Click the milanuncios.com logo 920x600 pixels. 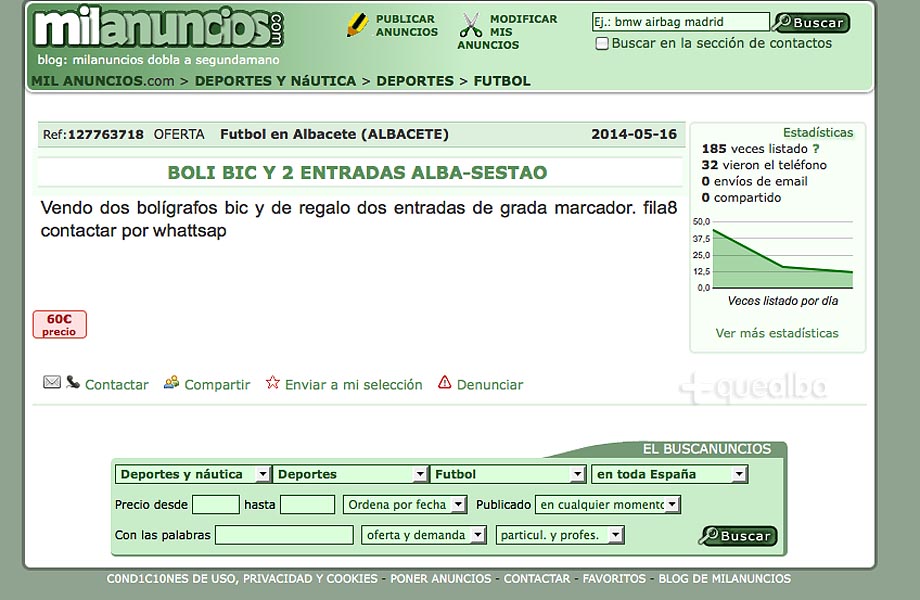click(x=158, y=29)
